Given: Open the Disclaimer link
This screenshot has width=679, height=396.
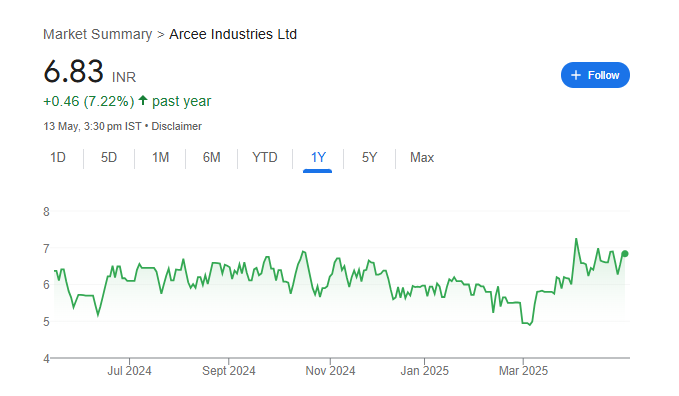Looking at the screenshot, I should coord(176,126).
